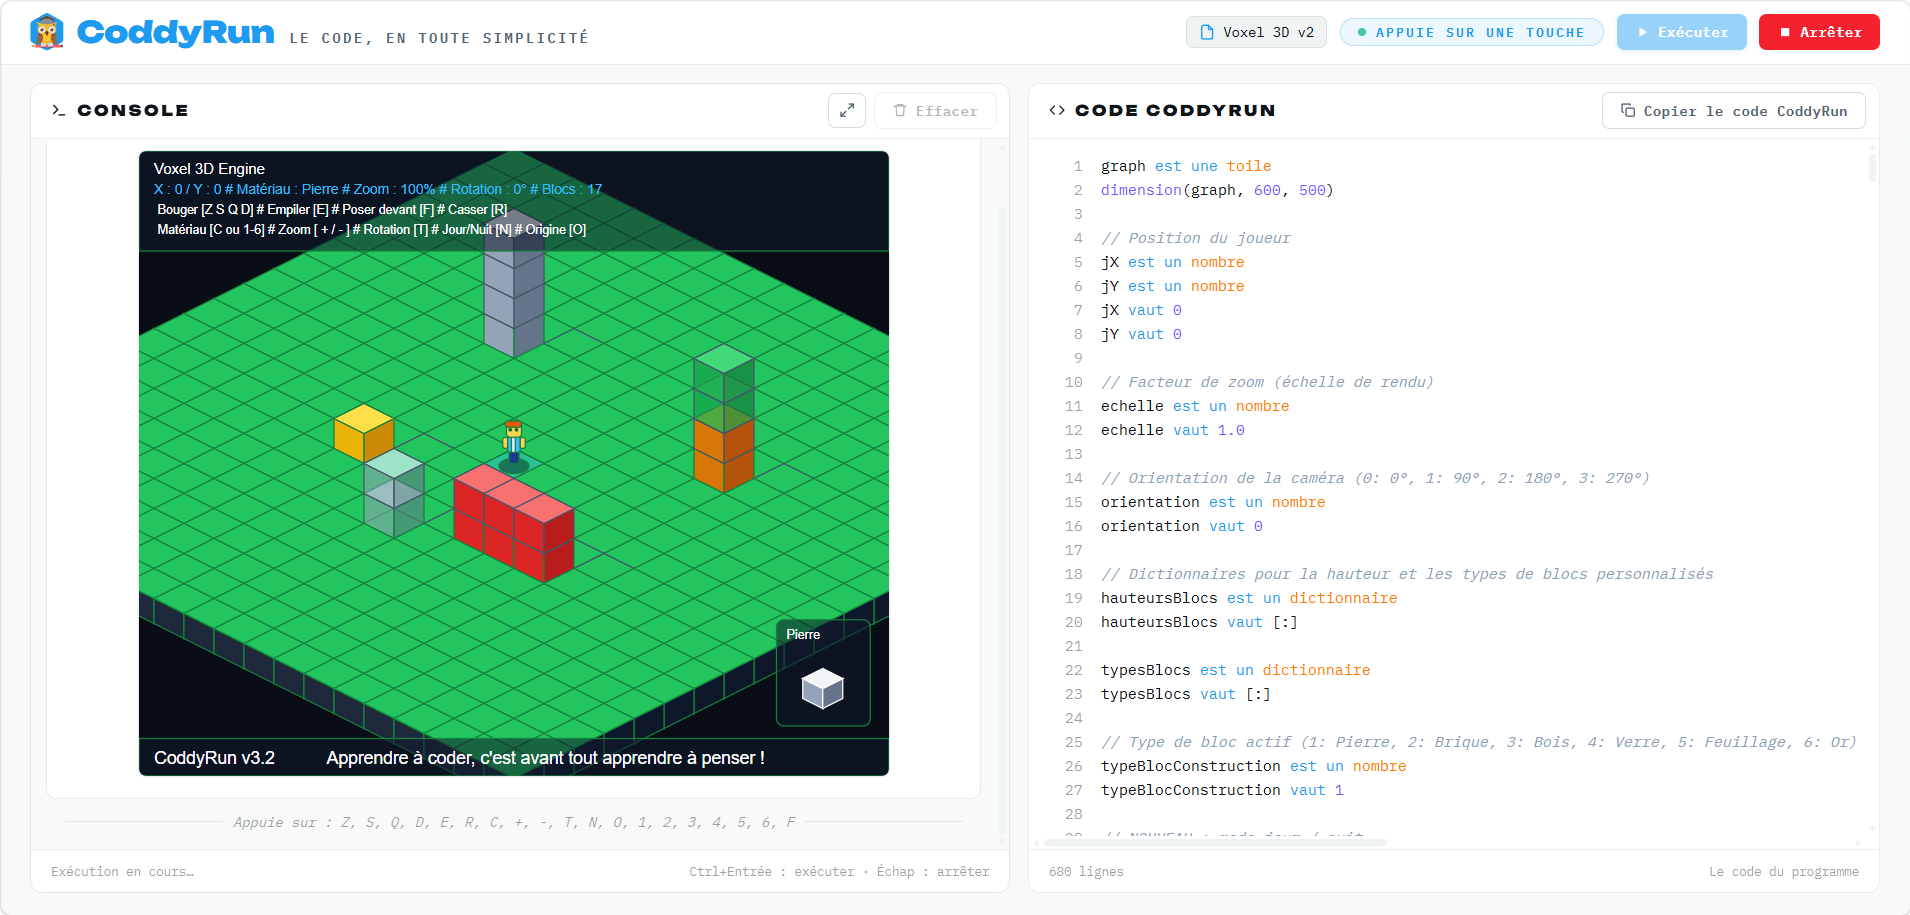Click the green status dot indicator
Image resolution: width=1910 pixels, height=915 pixels.
coord(1362,32)
